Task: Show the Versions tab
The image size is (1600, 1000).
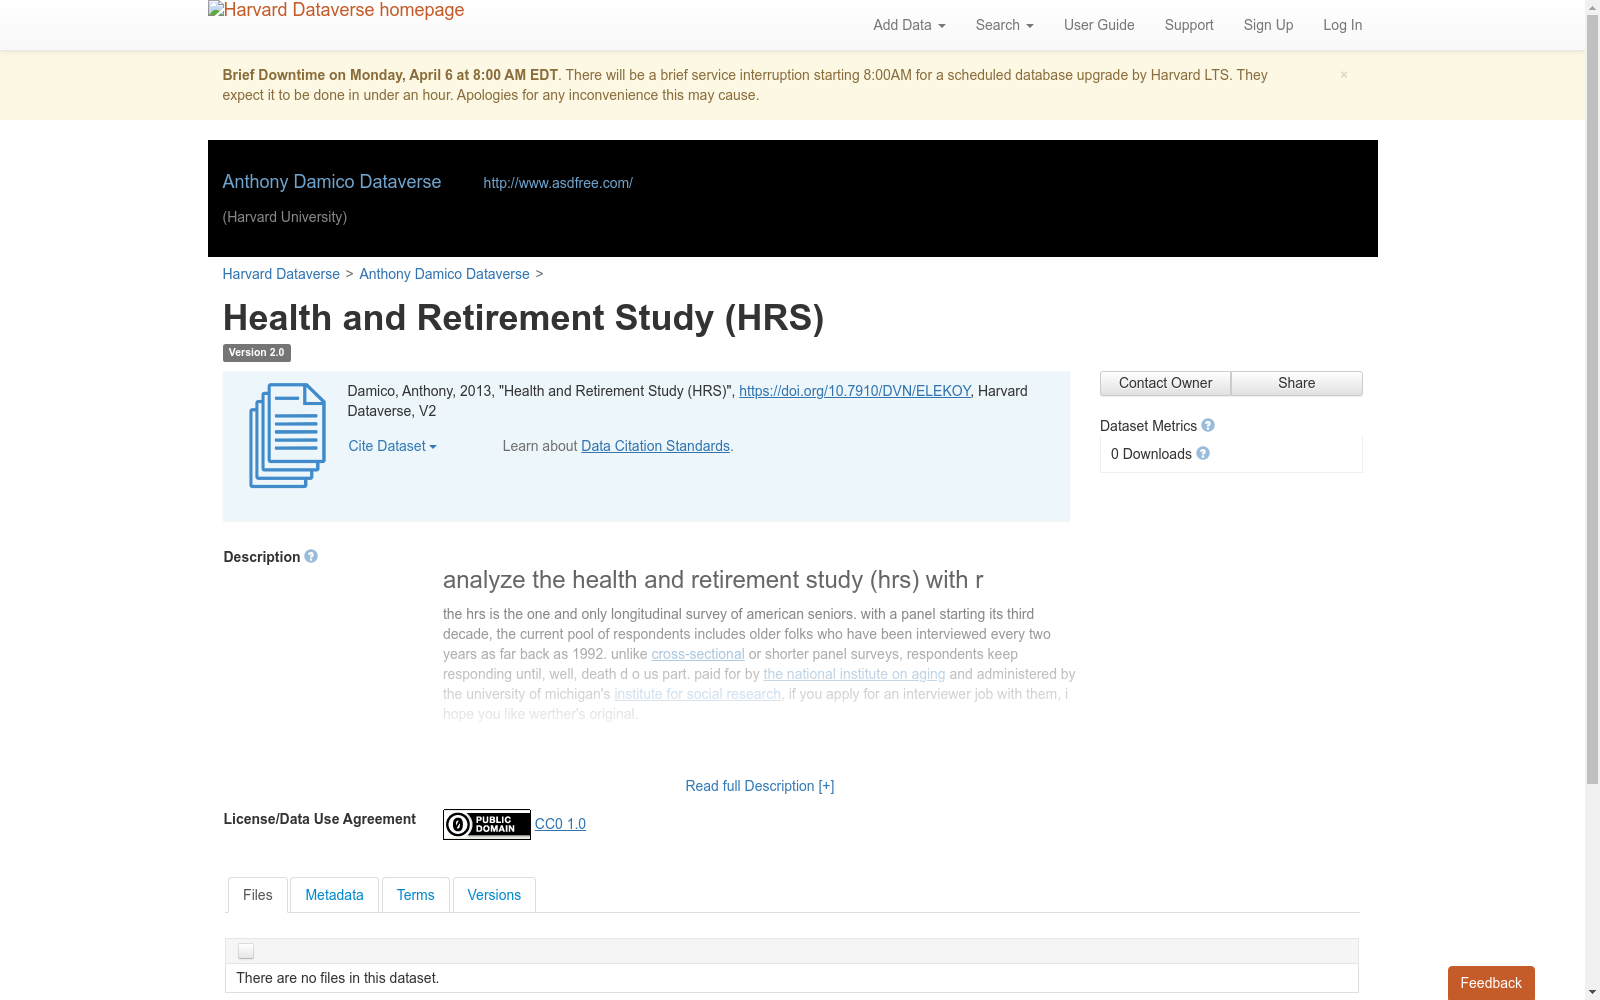Action: tap(494, 895)
